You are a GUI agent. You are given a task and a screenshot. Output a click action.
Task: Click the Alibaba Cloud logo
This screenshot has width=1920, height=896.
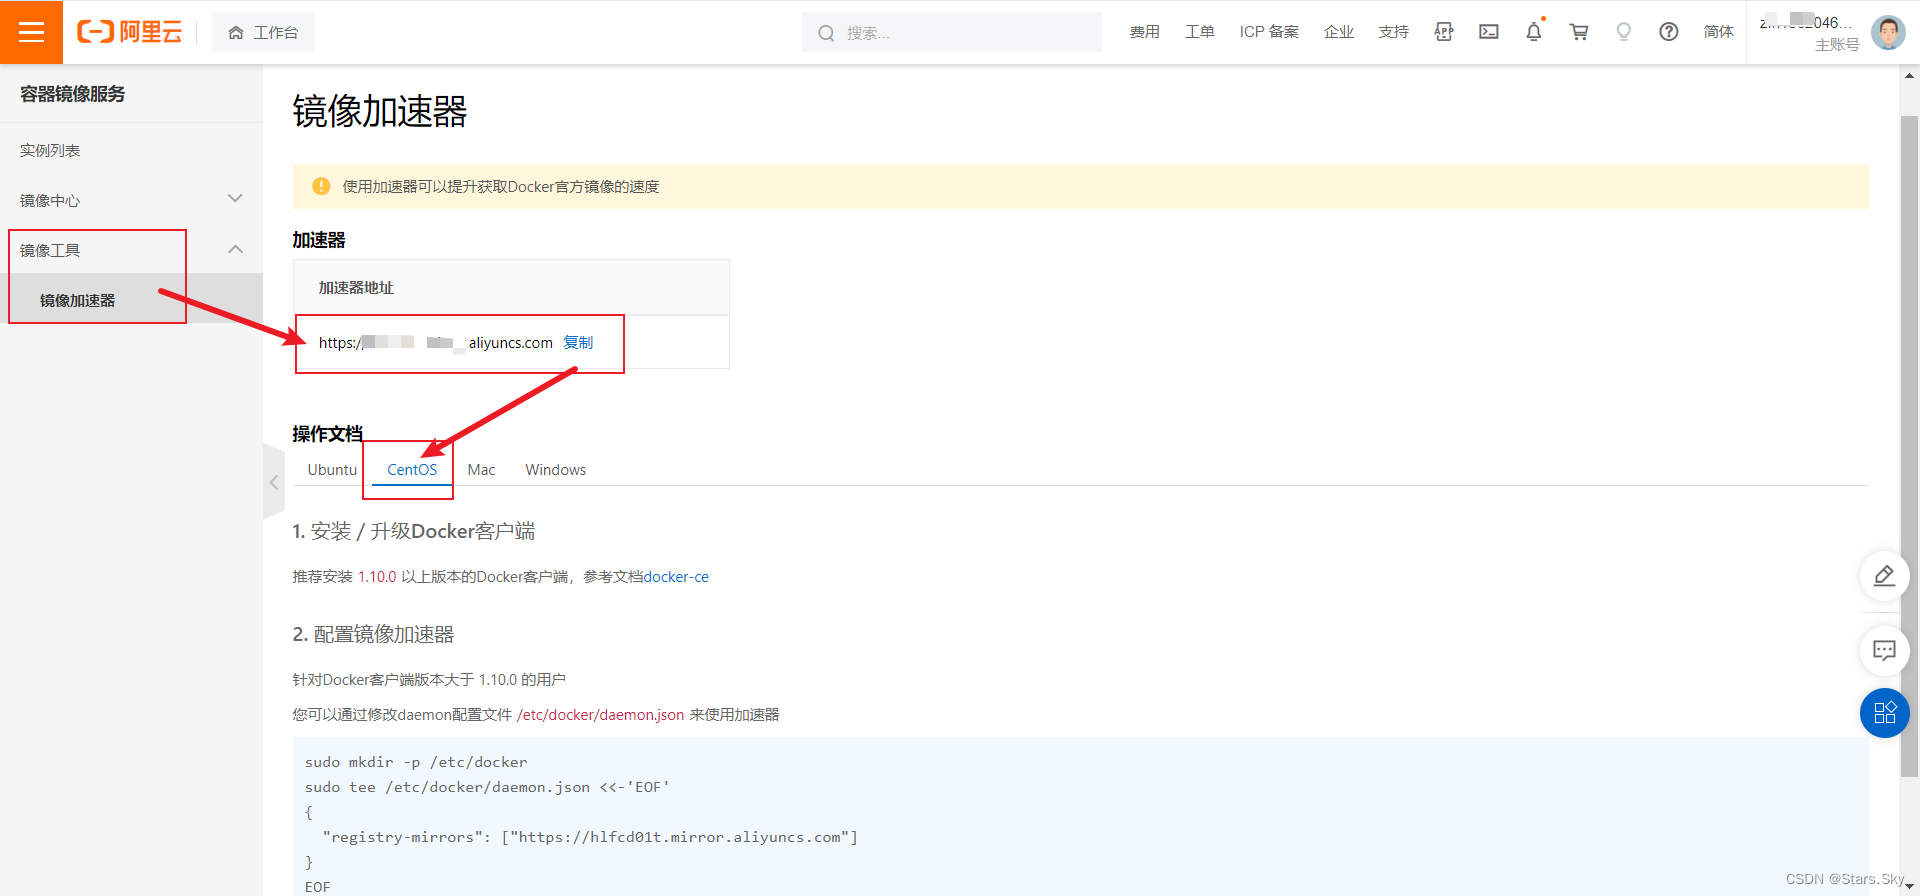click(x=130, y=32)
